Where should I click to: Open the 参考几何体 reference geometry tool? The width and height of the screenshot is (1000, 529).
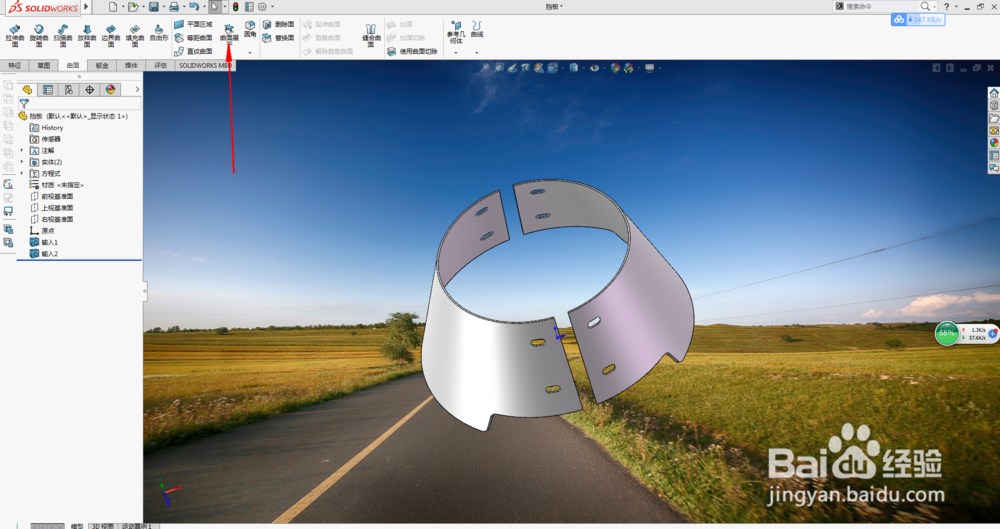coord(455,33)
